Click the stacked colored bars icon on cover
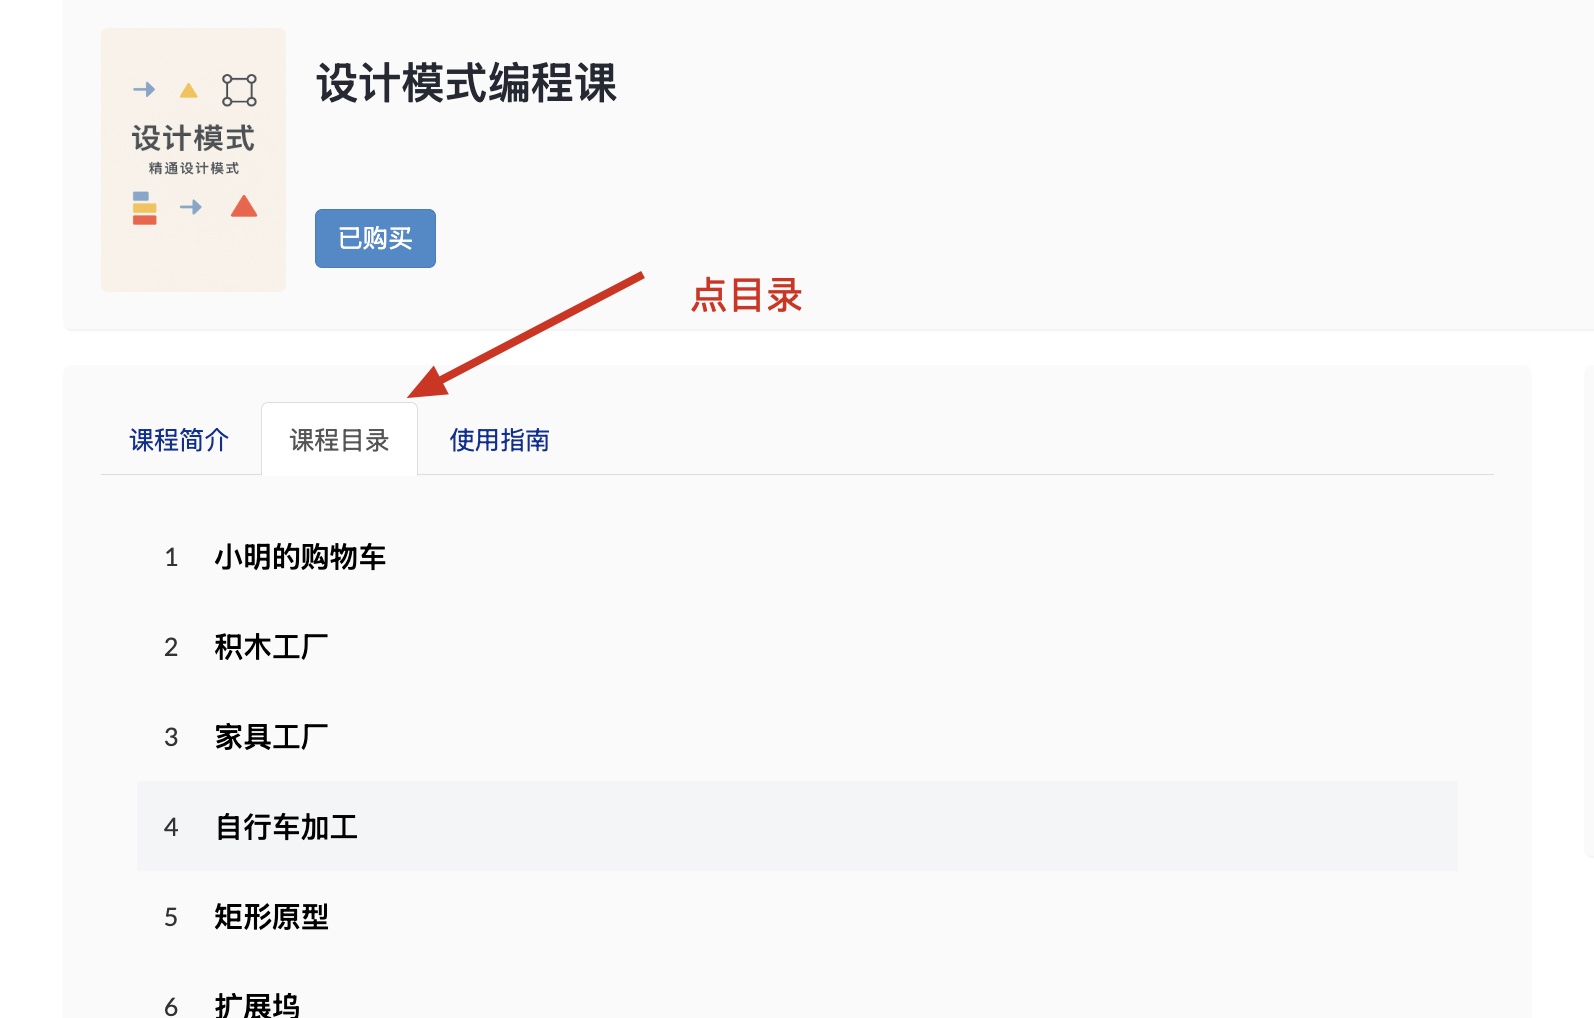1594x1018 pixels. (145, 208)
